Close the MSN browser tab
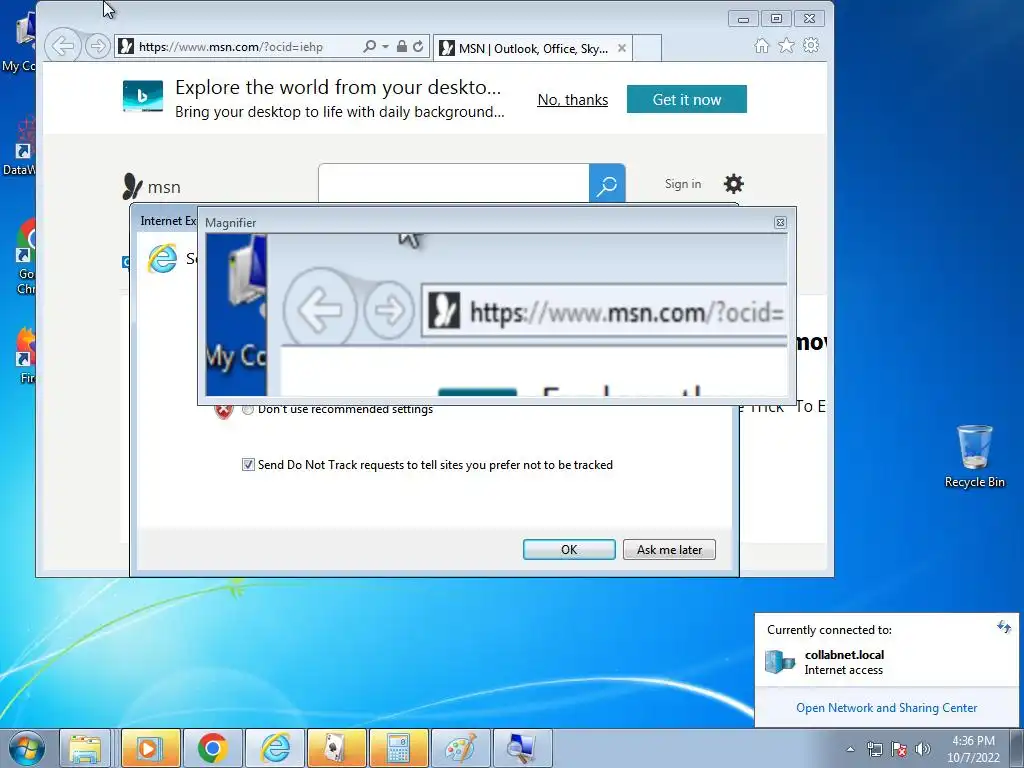This screenshot has height=768, width=1024. (x=622, y=48)
